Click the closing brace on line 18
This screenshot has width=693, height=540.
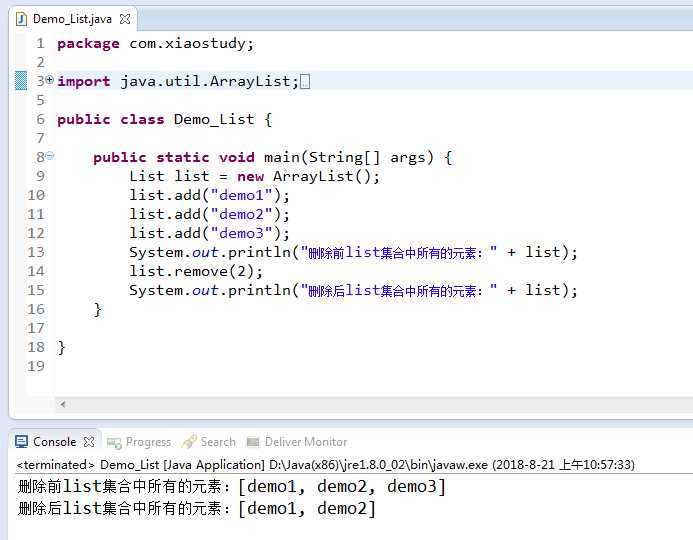point(61,347)
